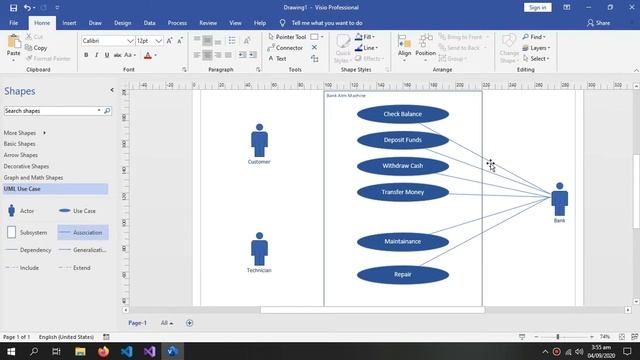This screenshot has width=640, height=360.
Task: Switch to the Insert tab
Action: 69,23
